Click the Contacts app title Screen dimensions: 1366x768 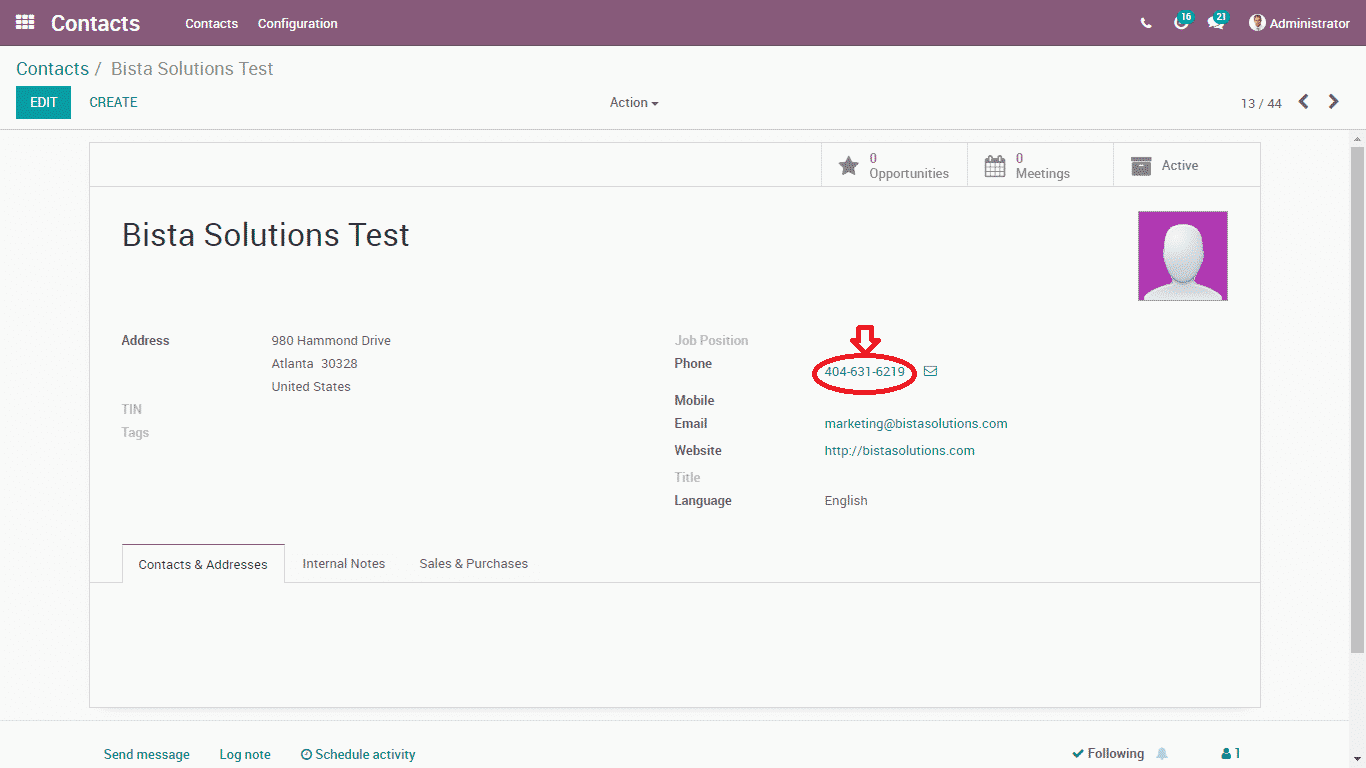click(96, 23)
